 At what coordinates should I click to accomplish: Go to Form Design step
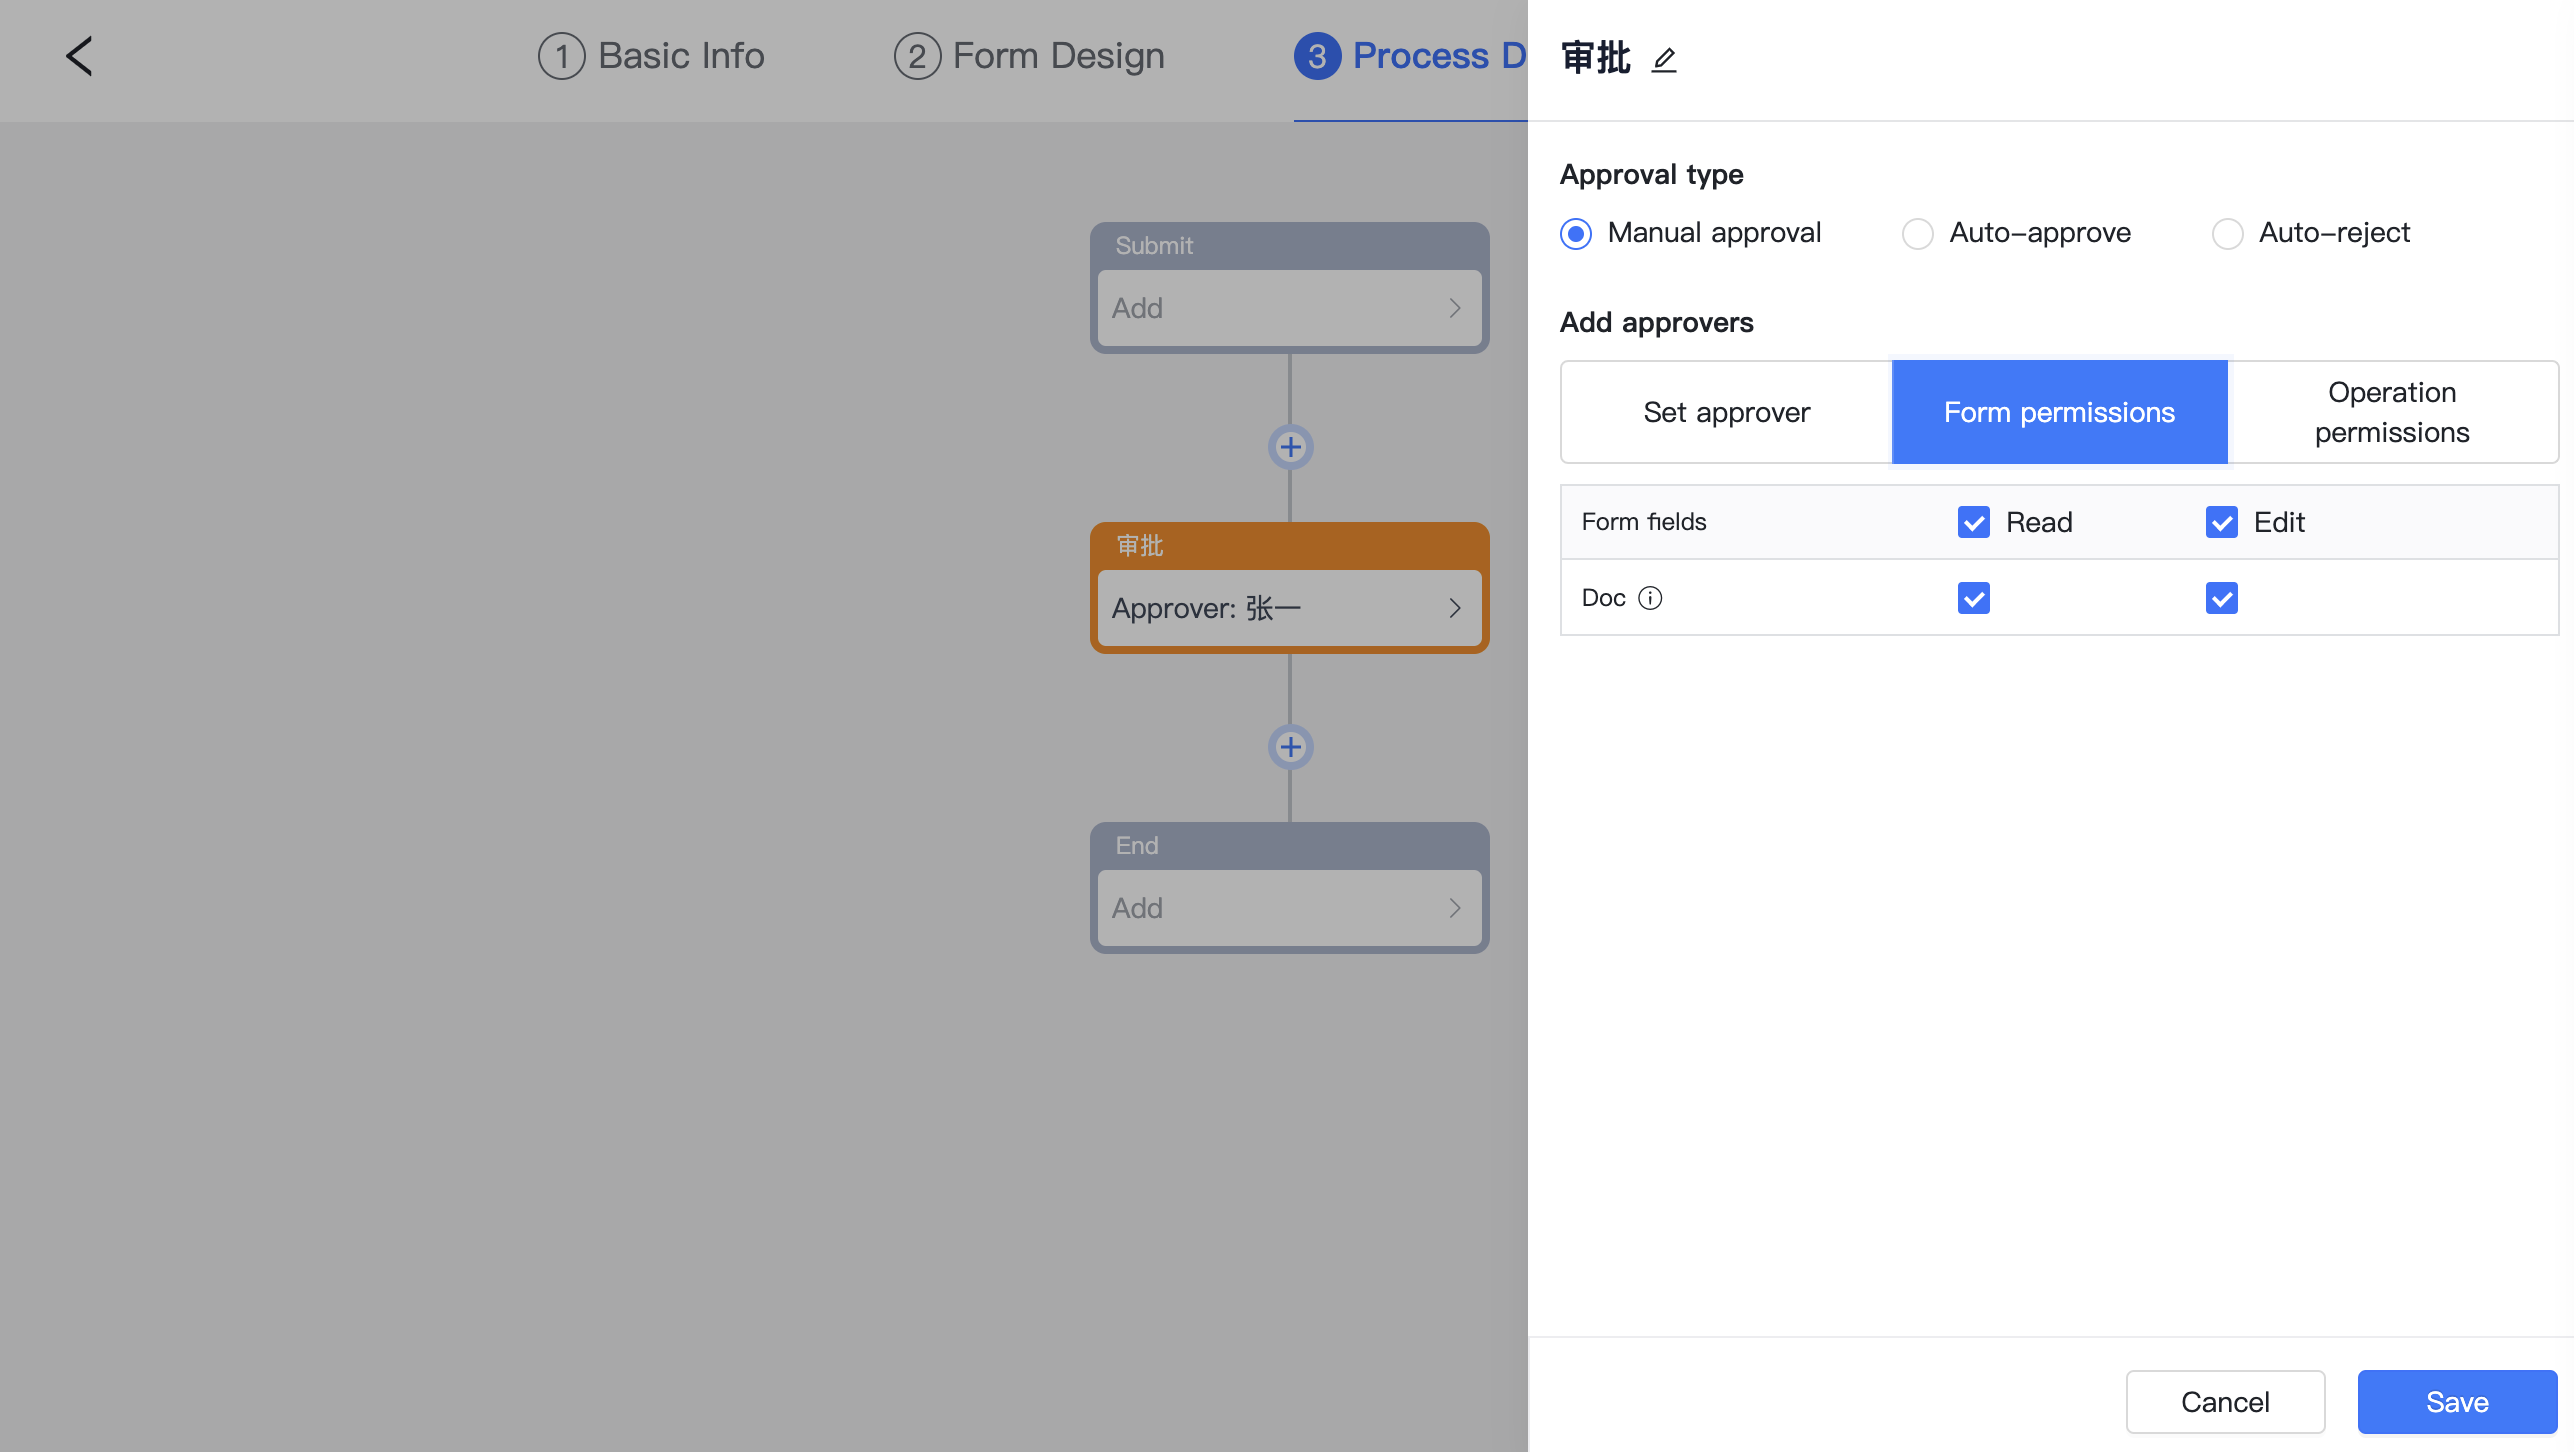point(1029,56)
